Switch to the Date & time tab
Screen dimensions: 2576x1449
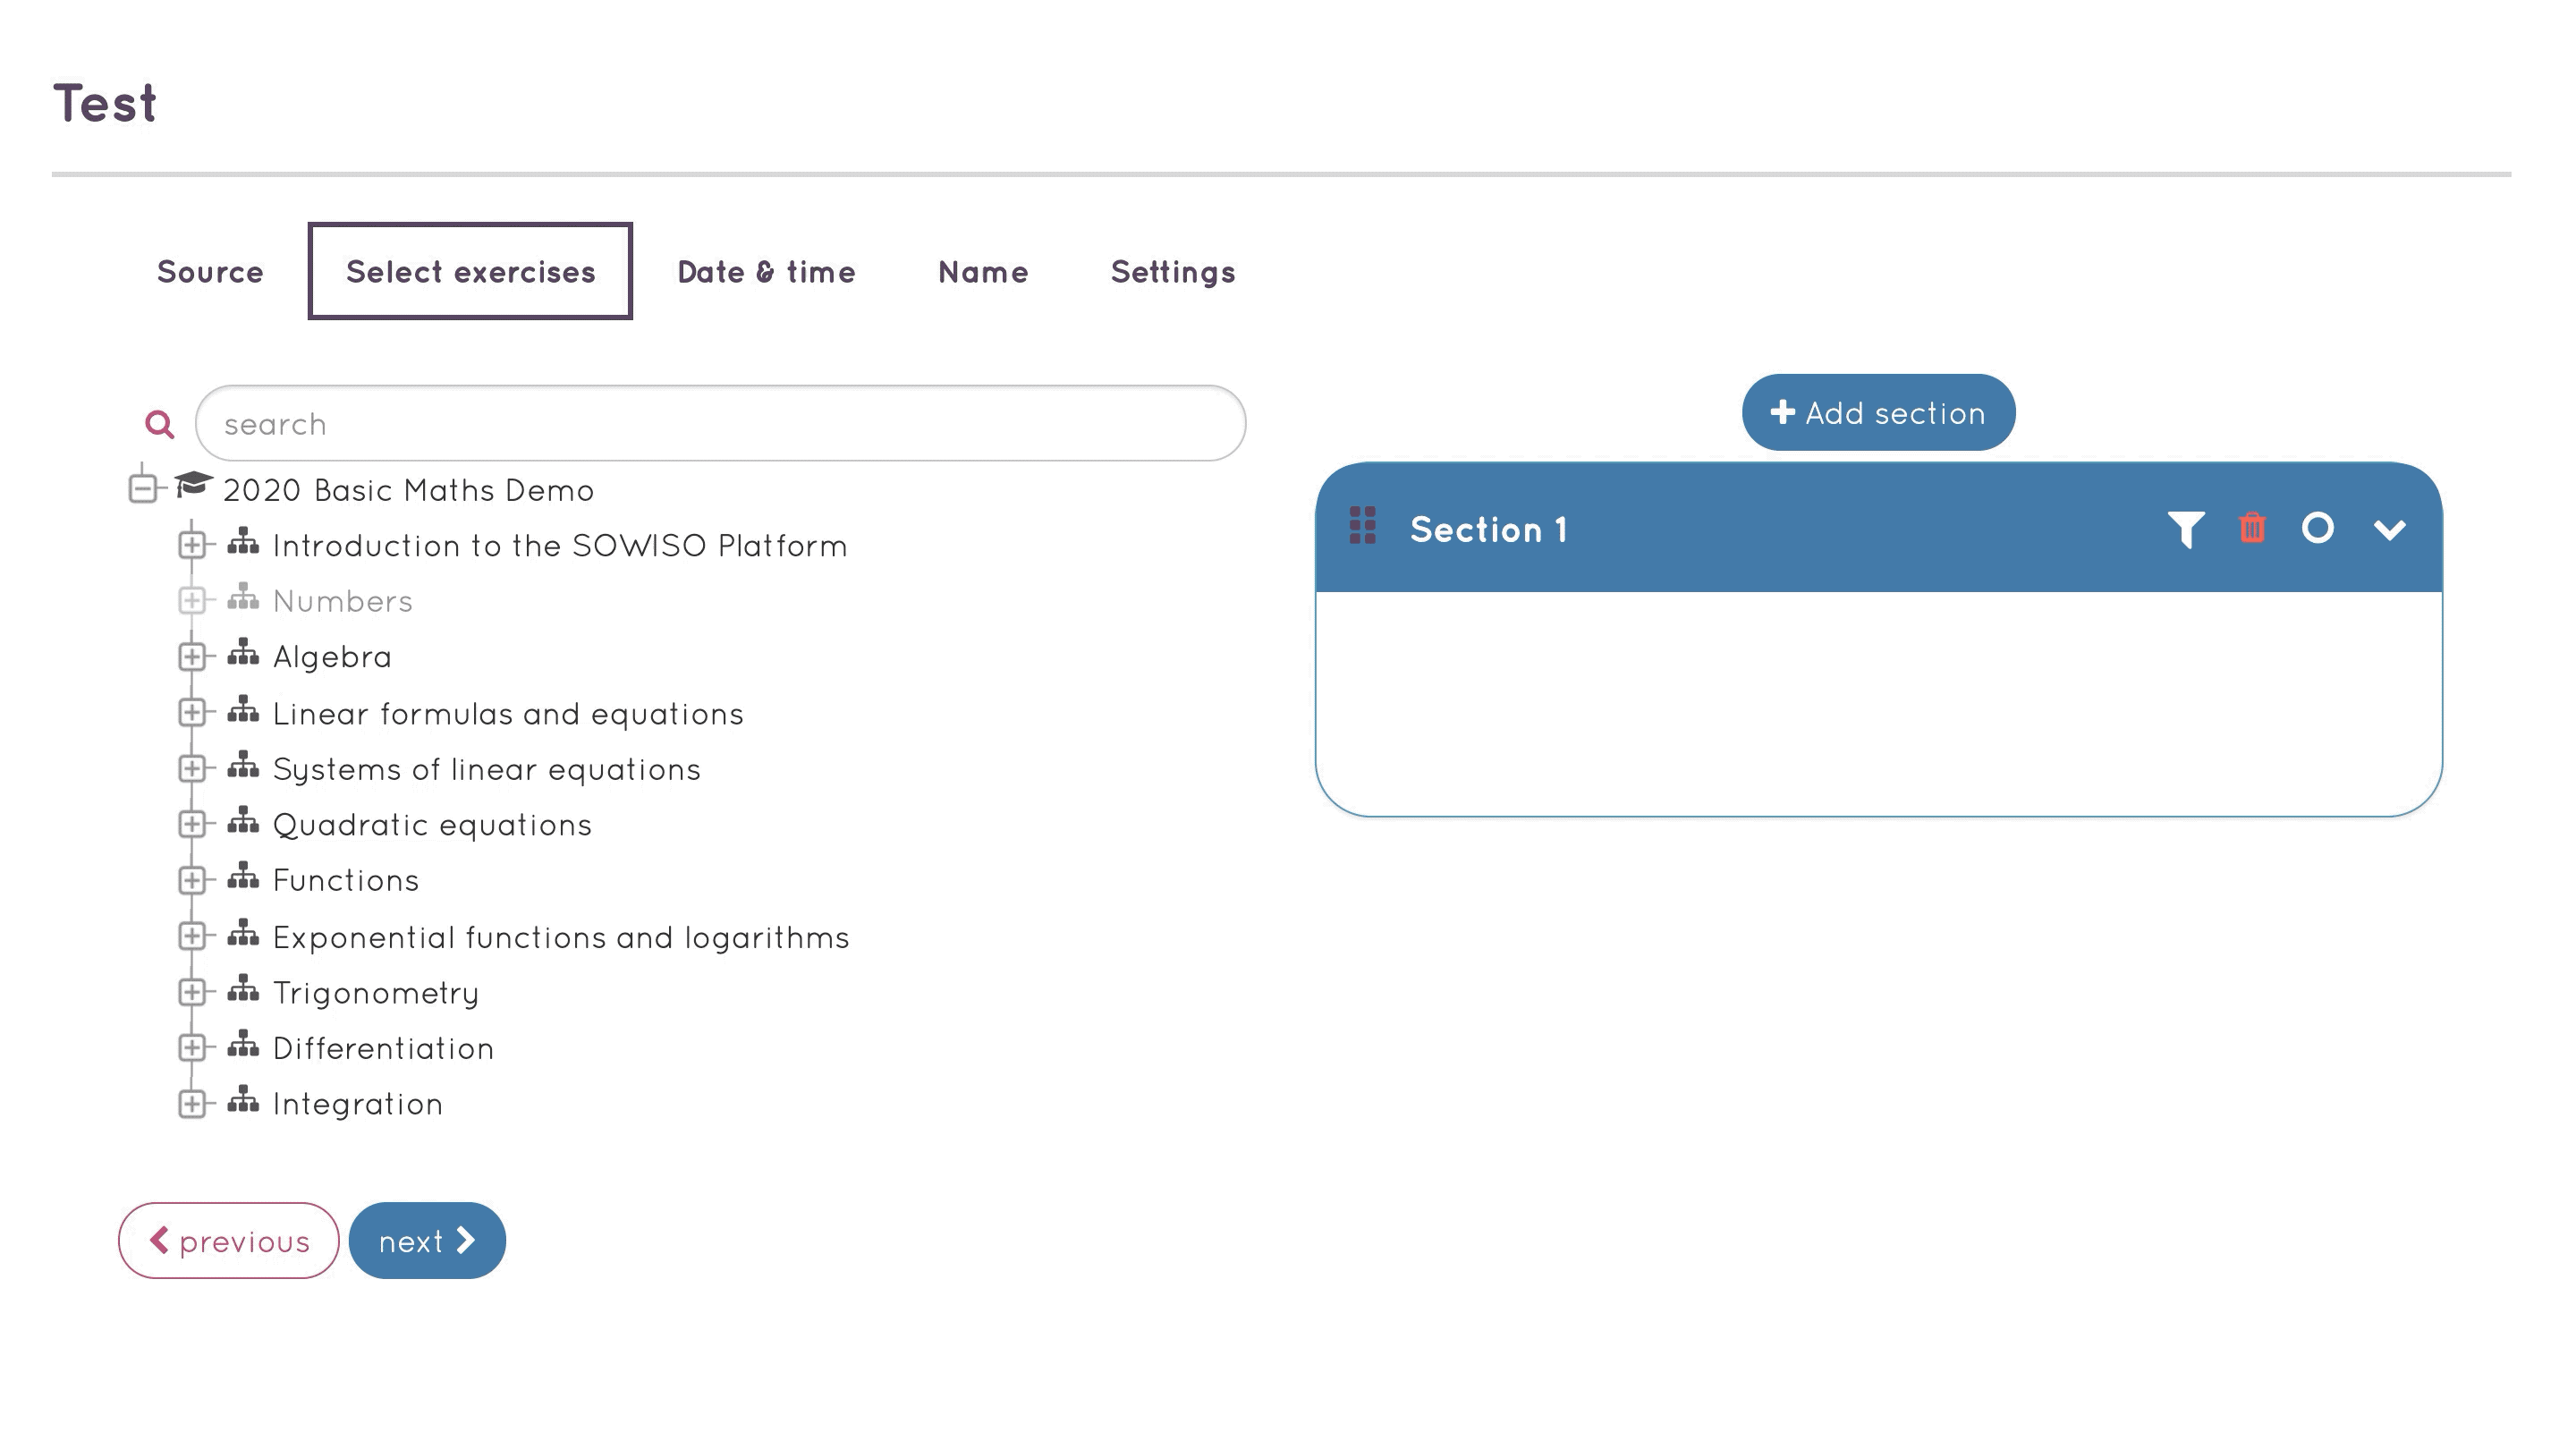766,273
